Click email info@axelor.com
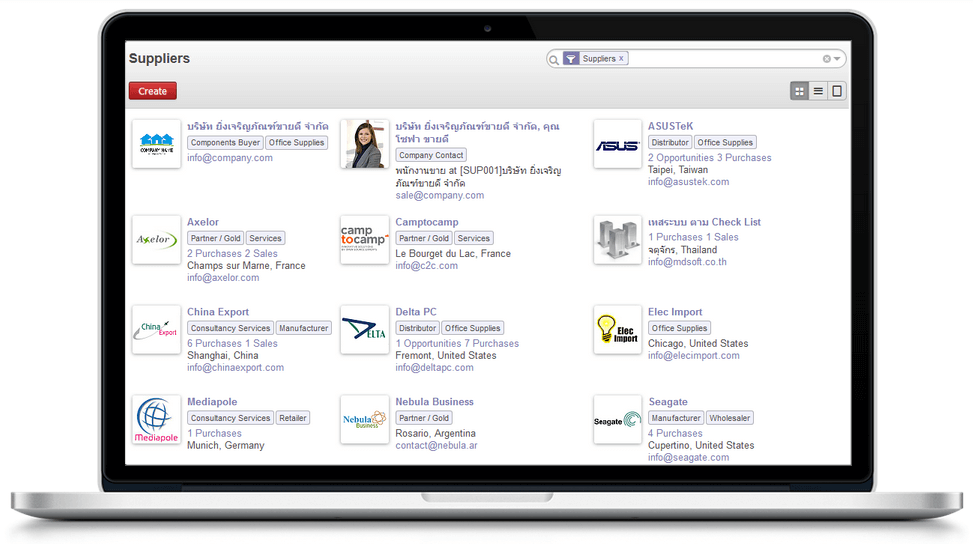973x544 pixels. 223,278
